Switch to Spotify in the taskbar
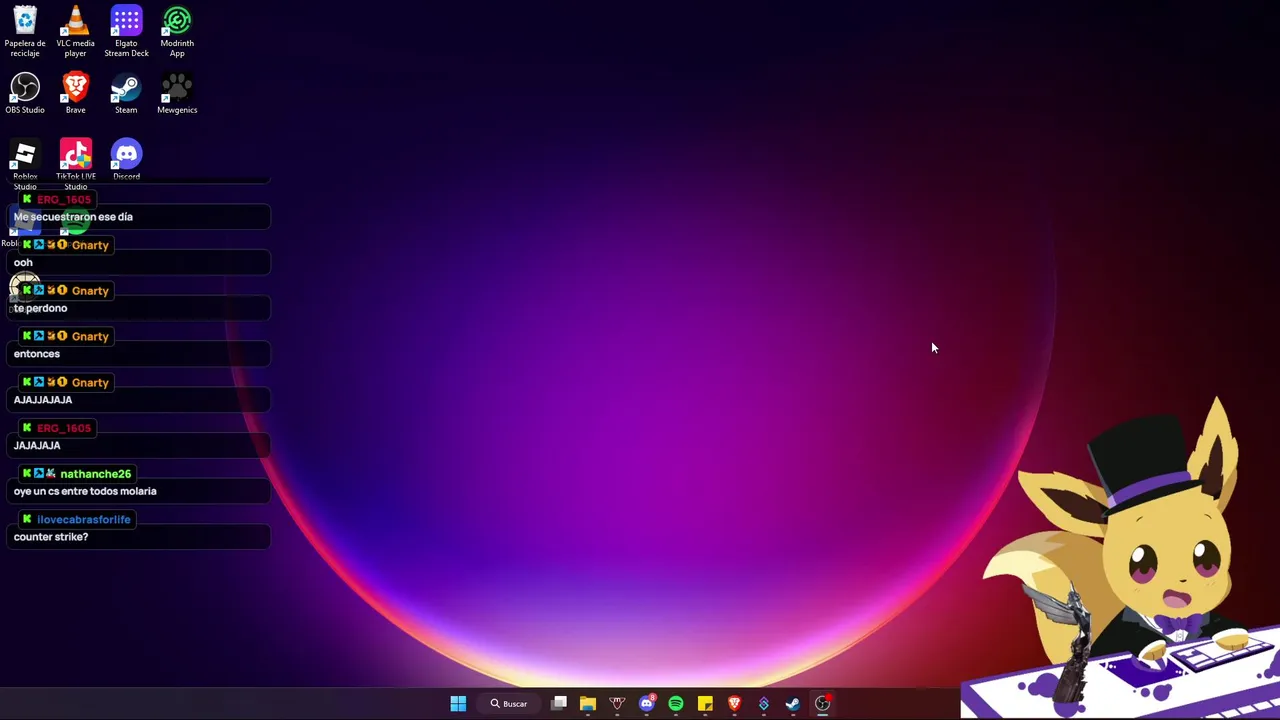1280x720 pixels. [x=676, y=704]
